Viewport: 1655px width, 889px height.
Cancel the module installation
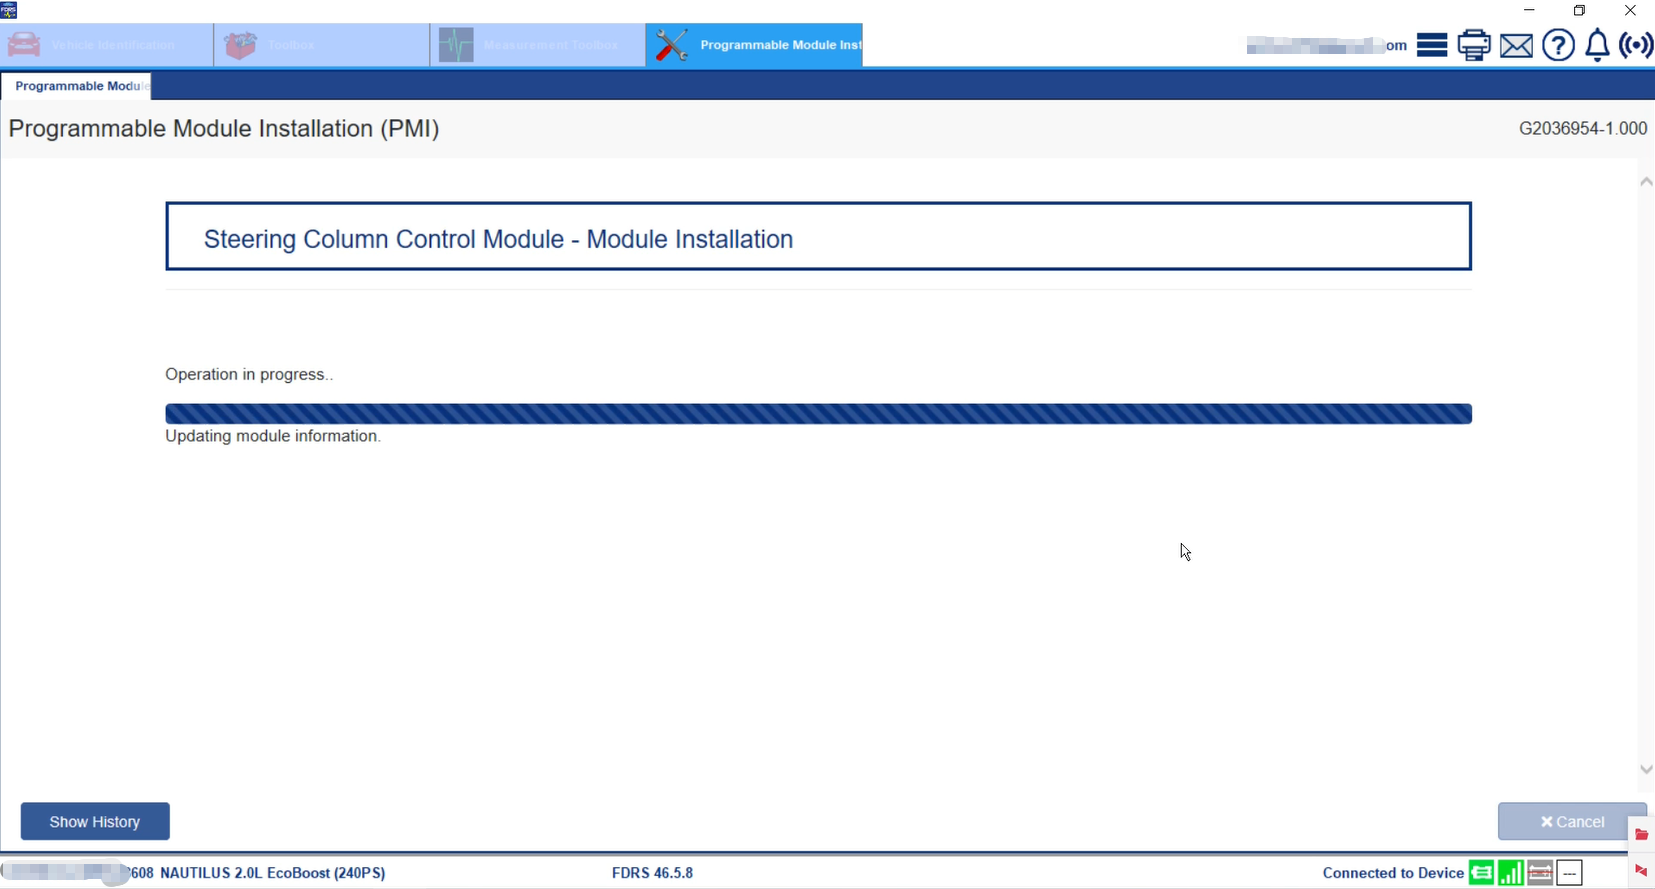point(1571,822)
